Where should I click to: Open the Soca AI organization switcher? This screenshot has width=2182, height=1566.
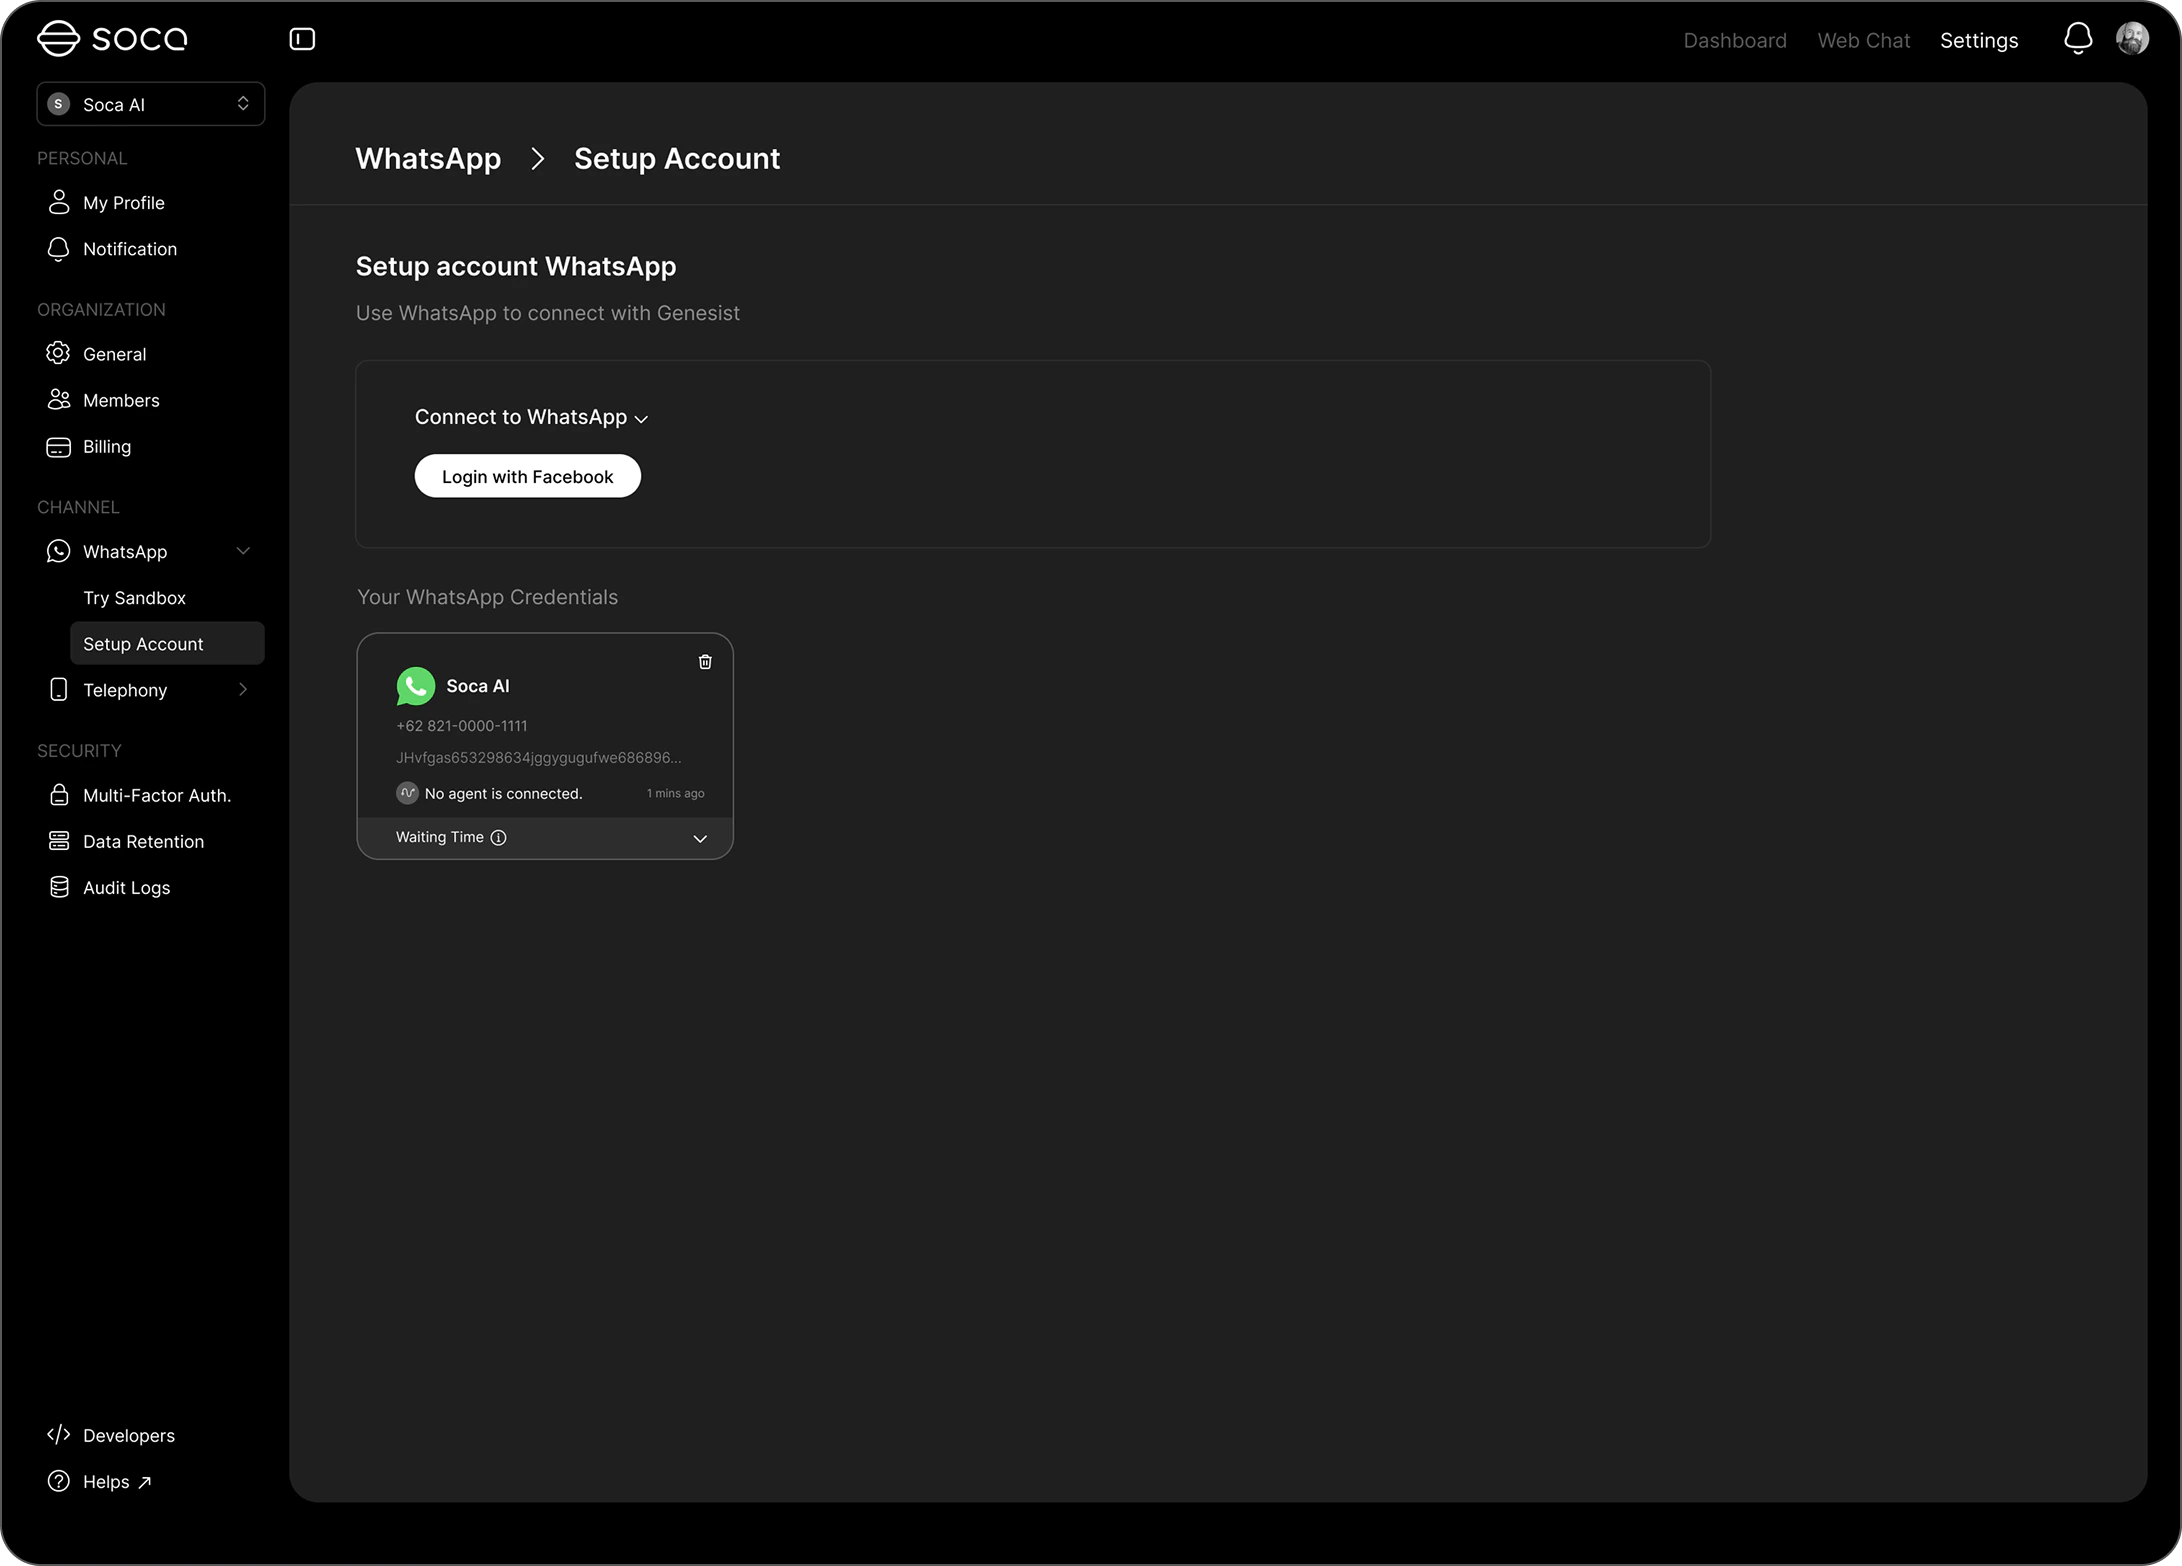point(151,104)
